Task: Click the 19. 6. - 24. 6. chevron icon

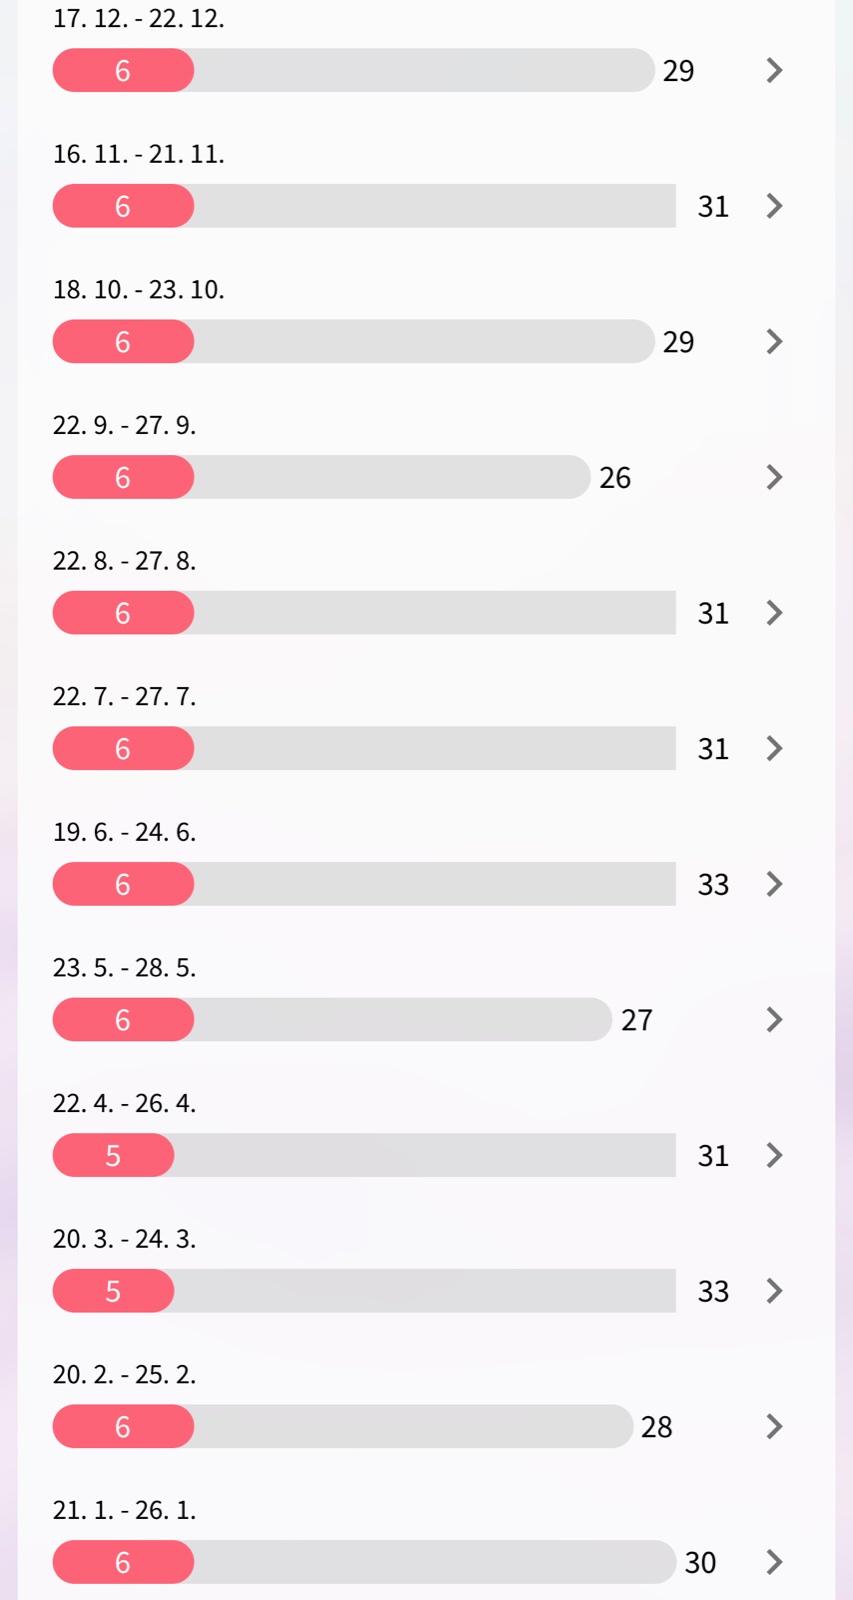Action: pyautogui.click(x=773, y=884)
